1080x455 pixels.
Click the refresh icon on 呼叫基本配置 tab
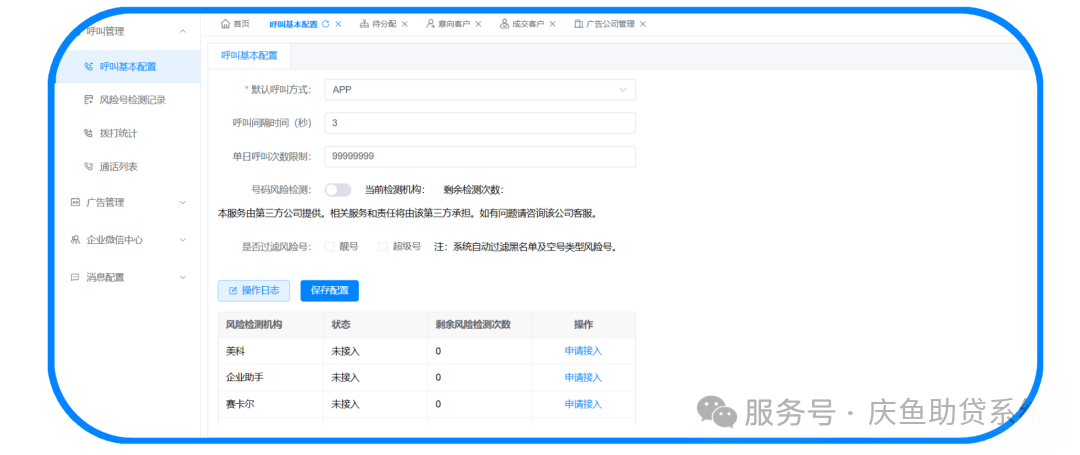[326, 23]
